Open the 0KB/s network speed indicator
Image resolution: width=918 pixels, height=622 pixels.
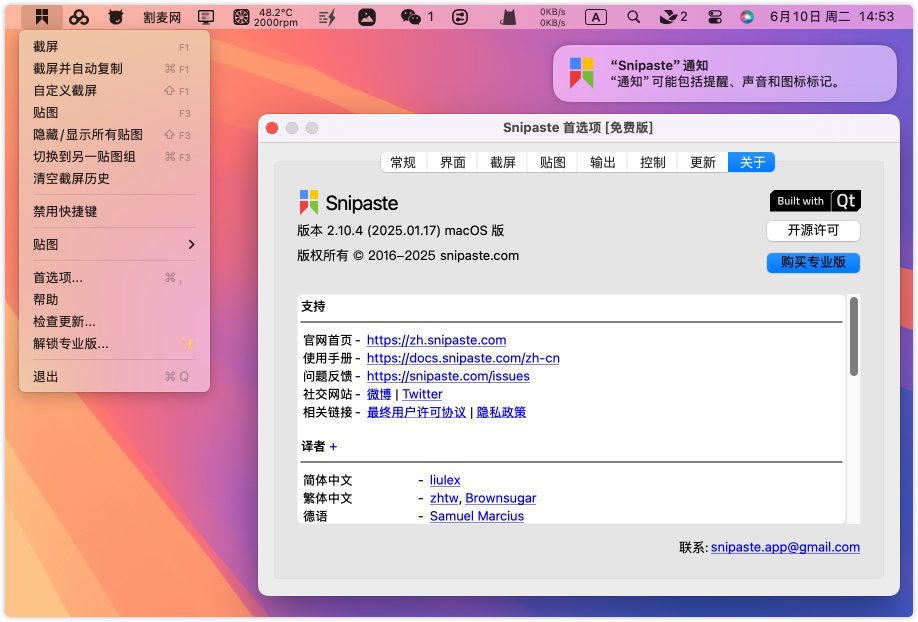coord(552,18)
